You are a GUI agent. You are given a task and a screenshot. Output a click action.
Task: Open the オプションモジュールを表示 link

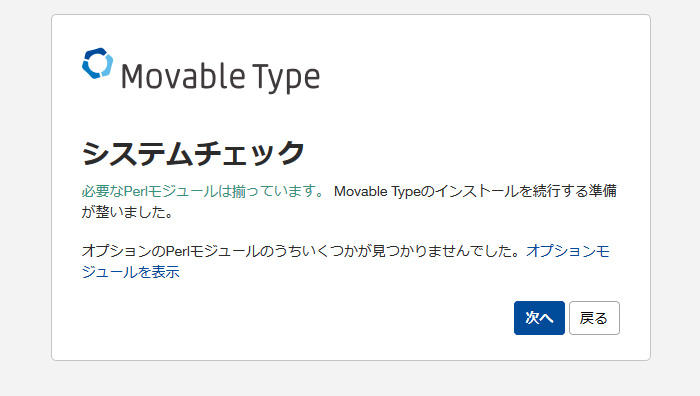click(345, 261)
